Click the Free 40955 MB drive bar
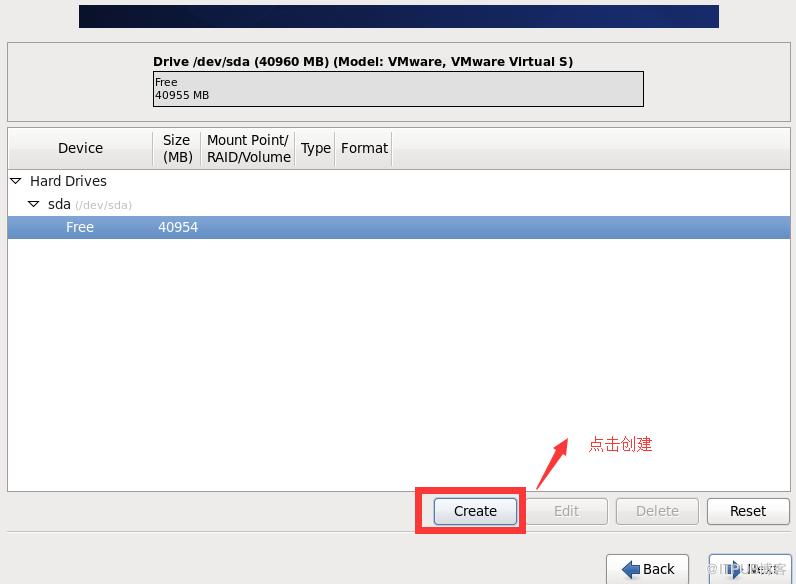The height and width of the screenshot is (584, 796). tap(398, 89)
